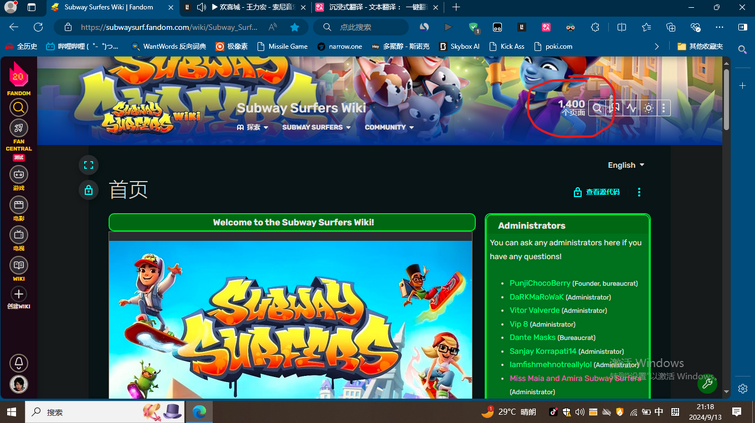Click the wiki header search icon

[597, 108]
